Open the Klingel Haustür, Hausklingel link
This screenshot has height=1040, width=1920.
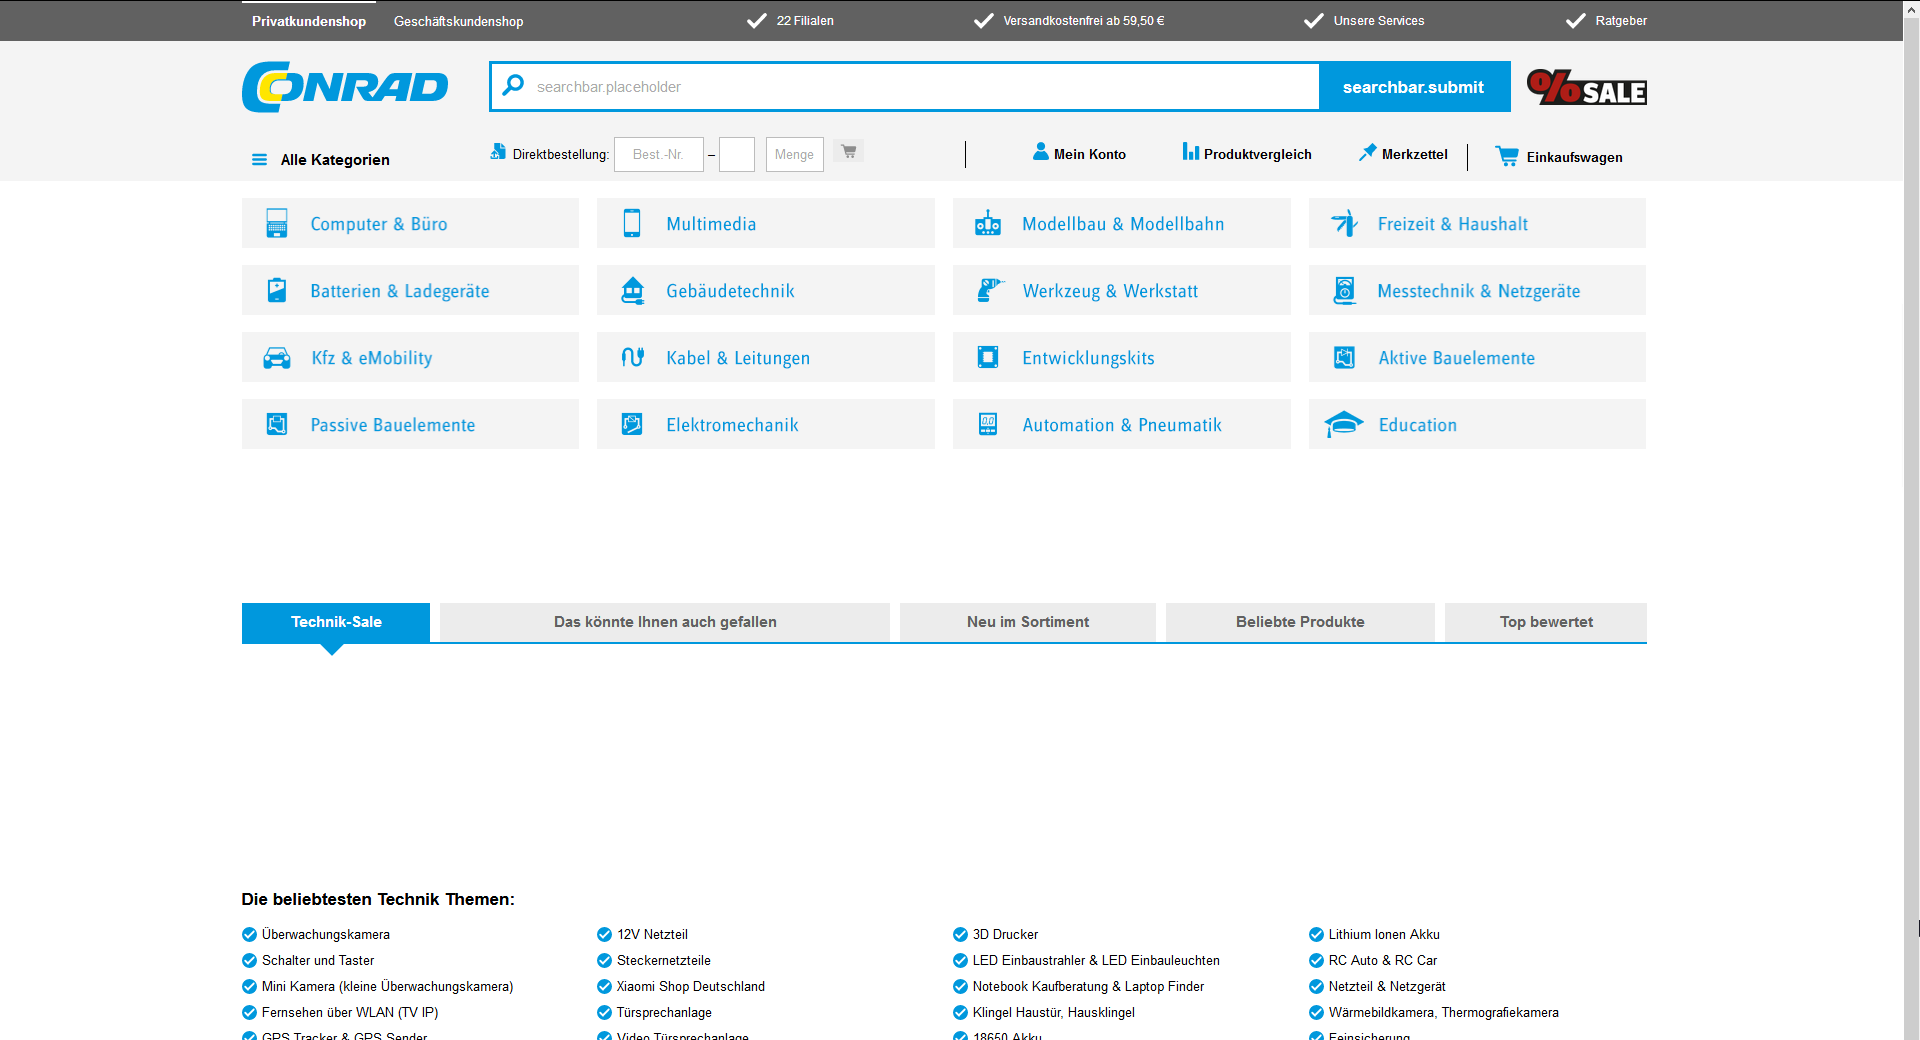pyautogui.click(x=1054, y=1013)
